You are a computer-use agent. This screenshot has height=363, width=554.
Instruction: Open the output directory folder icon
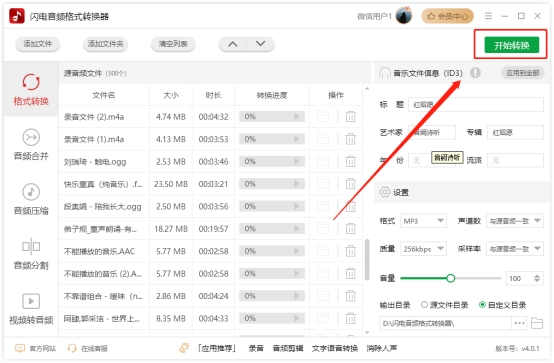[x=537, y=323]
